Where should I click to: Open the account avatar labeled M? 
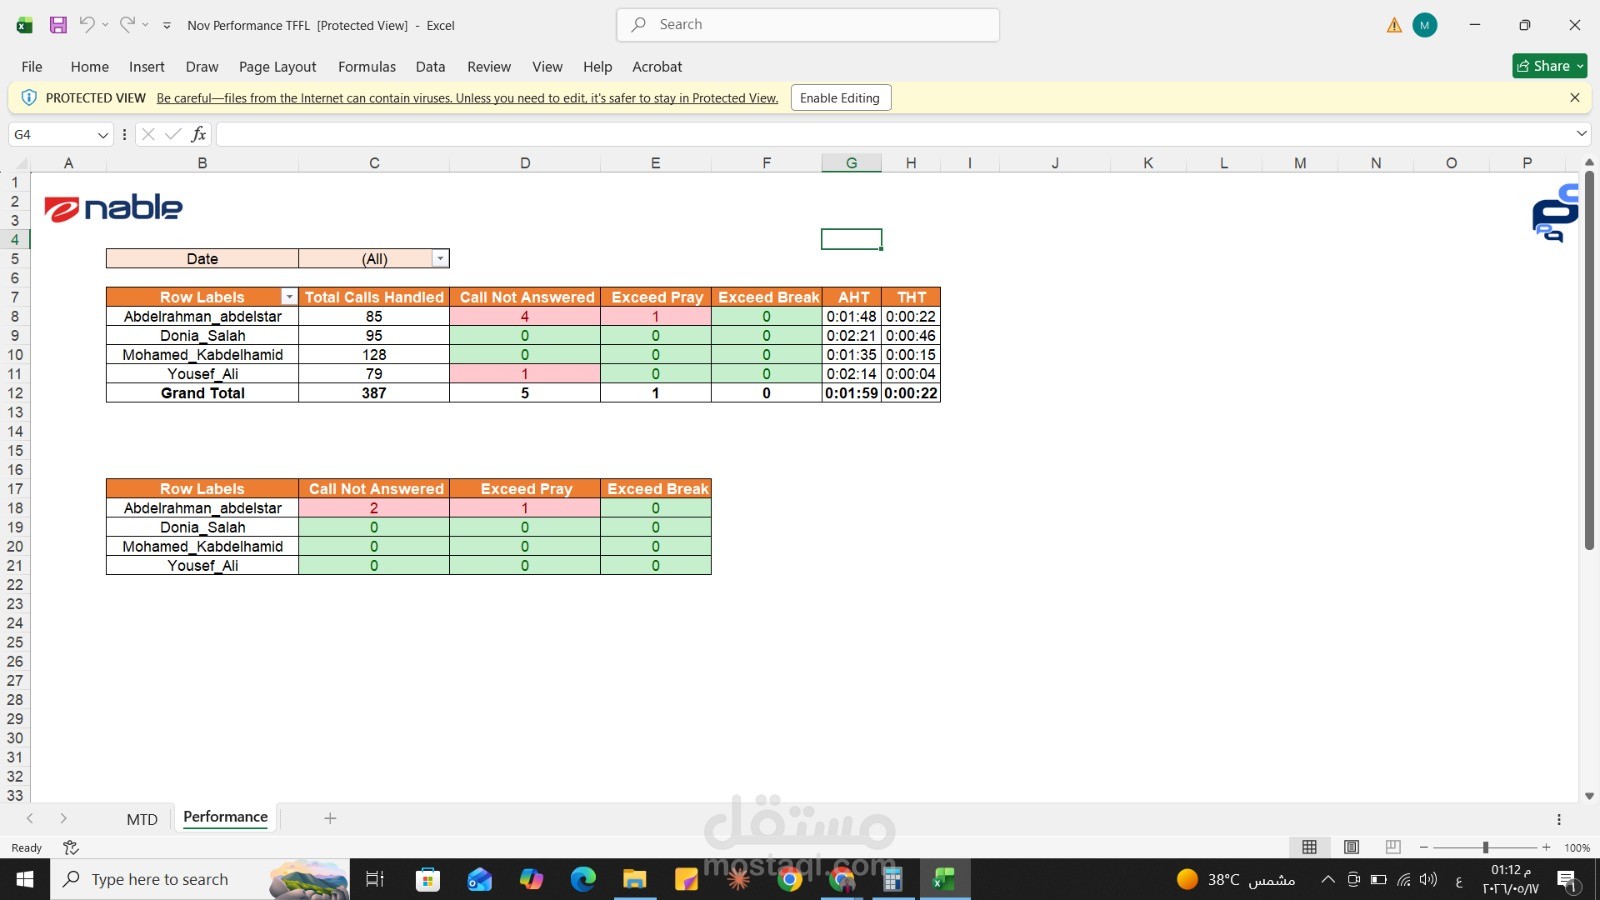tap(1425, 25)
